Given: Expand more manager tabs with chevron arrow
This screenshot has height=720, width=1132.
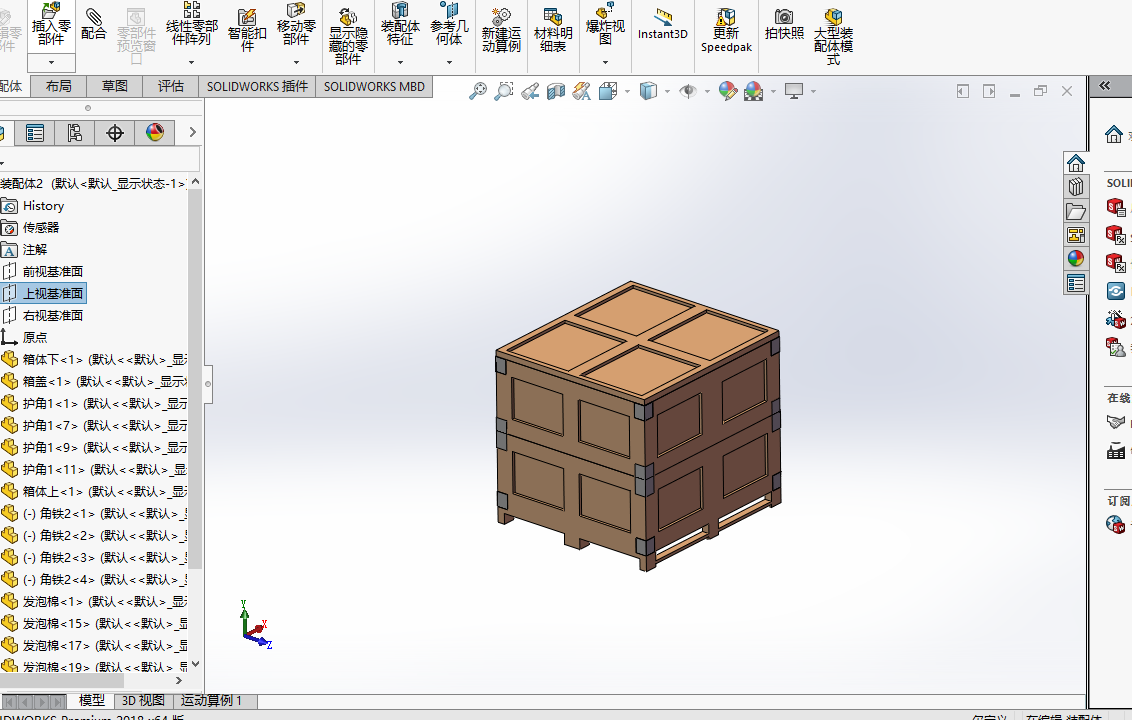Looking at the screenshot, I should coord(192,132).
